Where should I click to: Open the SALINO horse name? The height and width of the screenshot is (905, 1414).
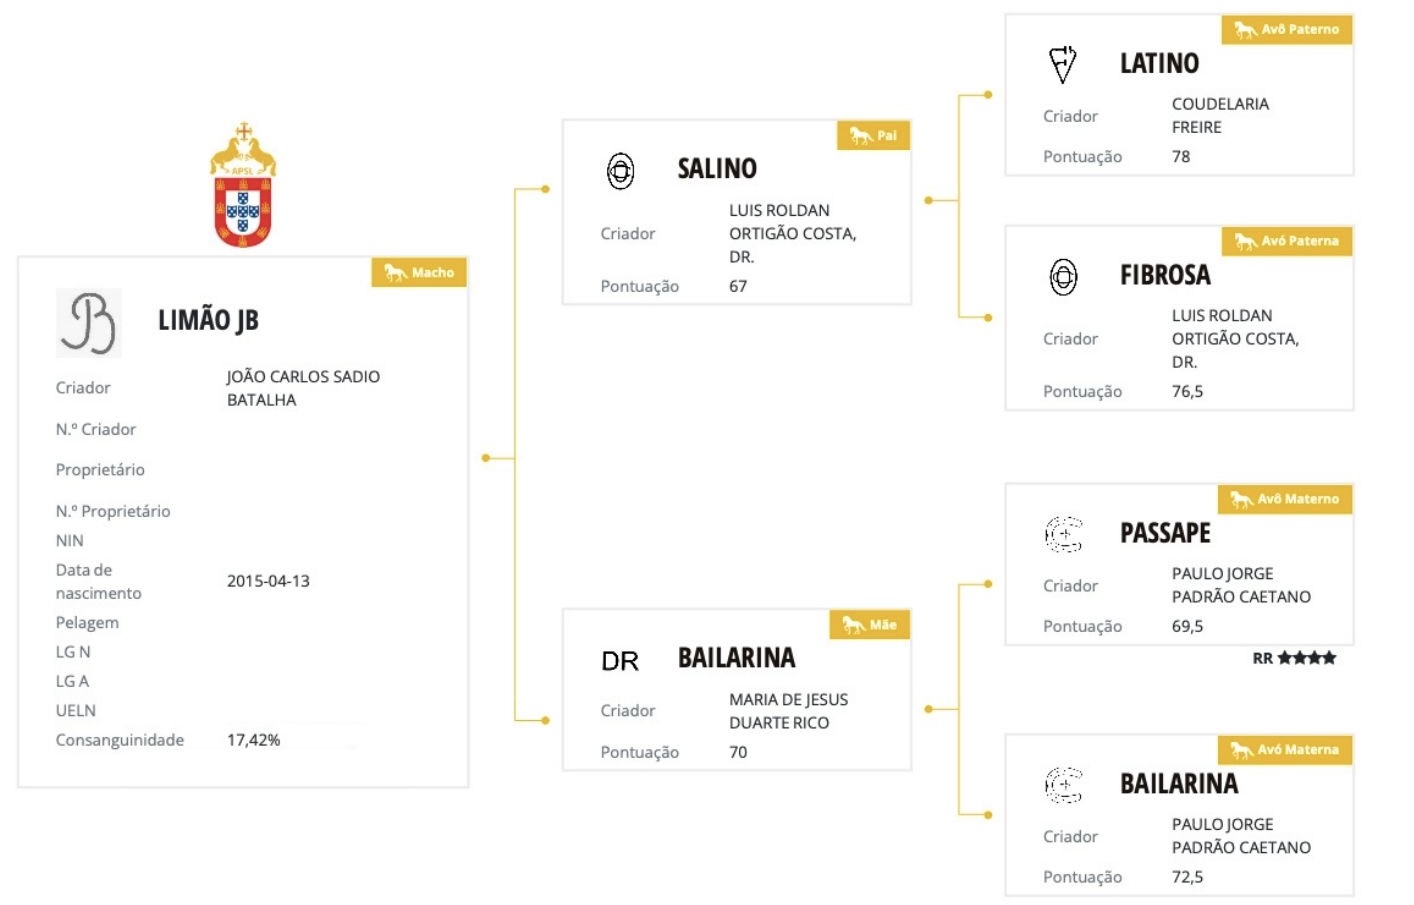717,168
